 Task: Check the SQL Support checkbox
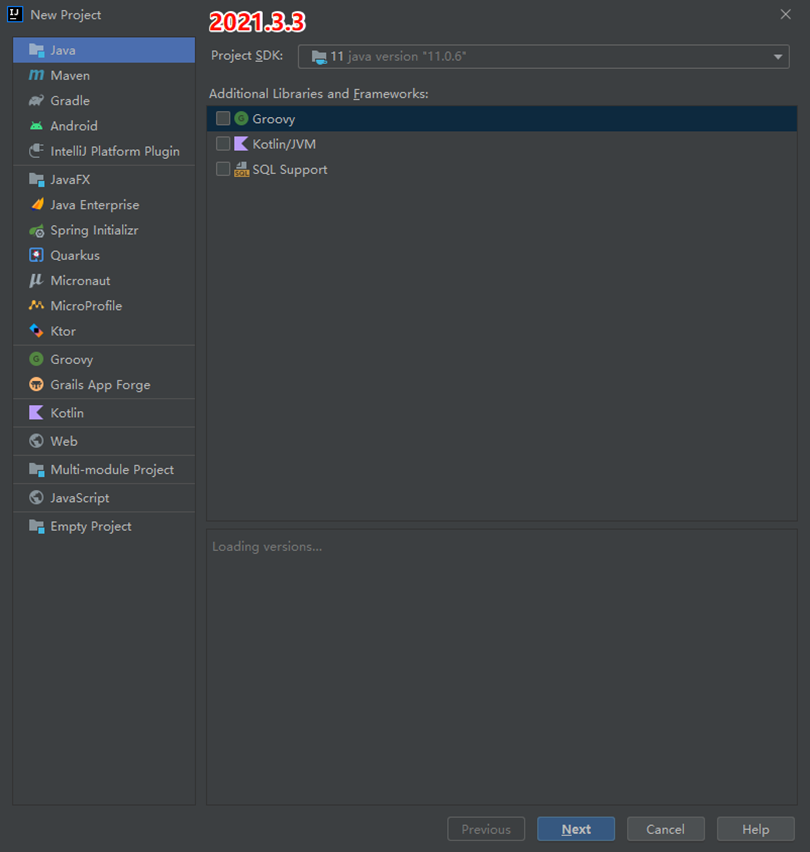point(223,169)
